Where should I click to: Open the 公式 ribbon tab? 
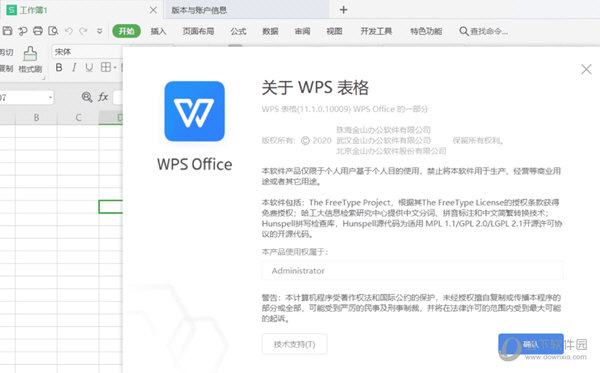tap(238, 31)
